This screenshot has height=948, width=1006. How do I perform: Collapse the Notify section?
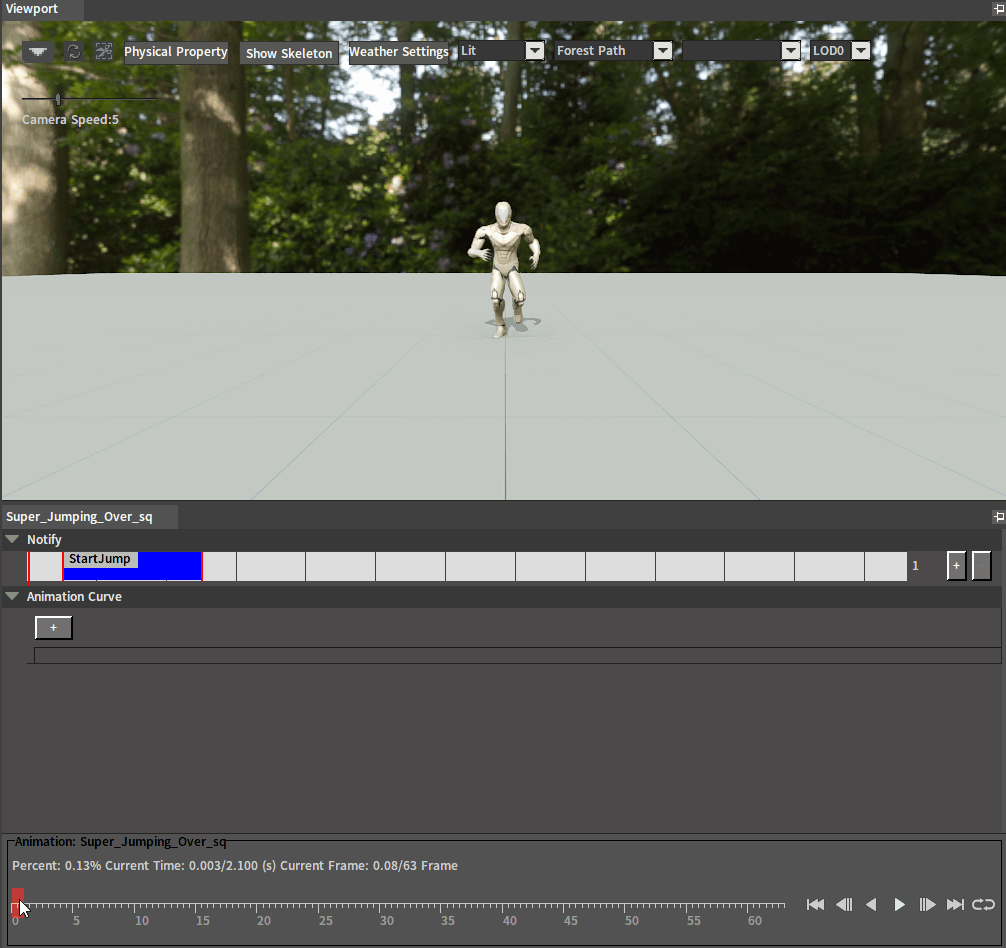pos(12,539)
